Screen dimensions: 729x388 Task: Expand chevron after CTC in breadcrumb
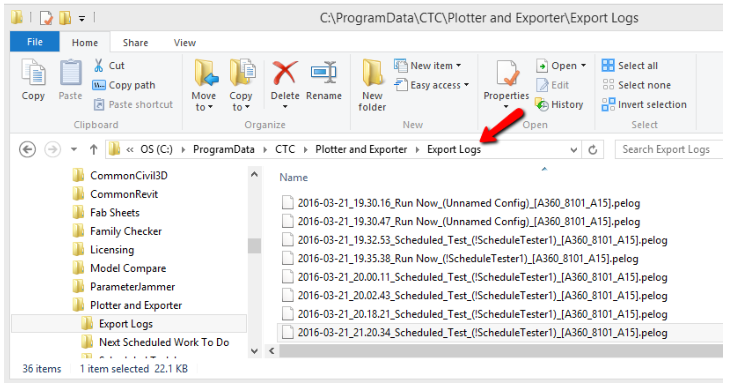pyautogui.click(x=305, y=150)
